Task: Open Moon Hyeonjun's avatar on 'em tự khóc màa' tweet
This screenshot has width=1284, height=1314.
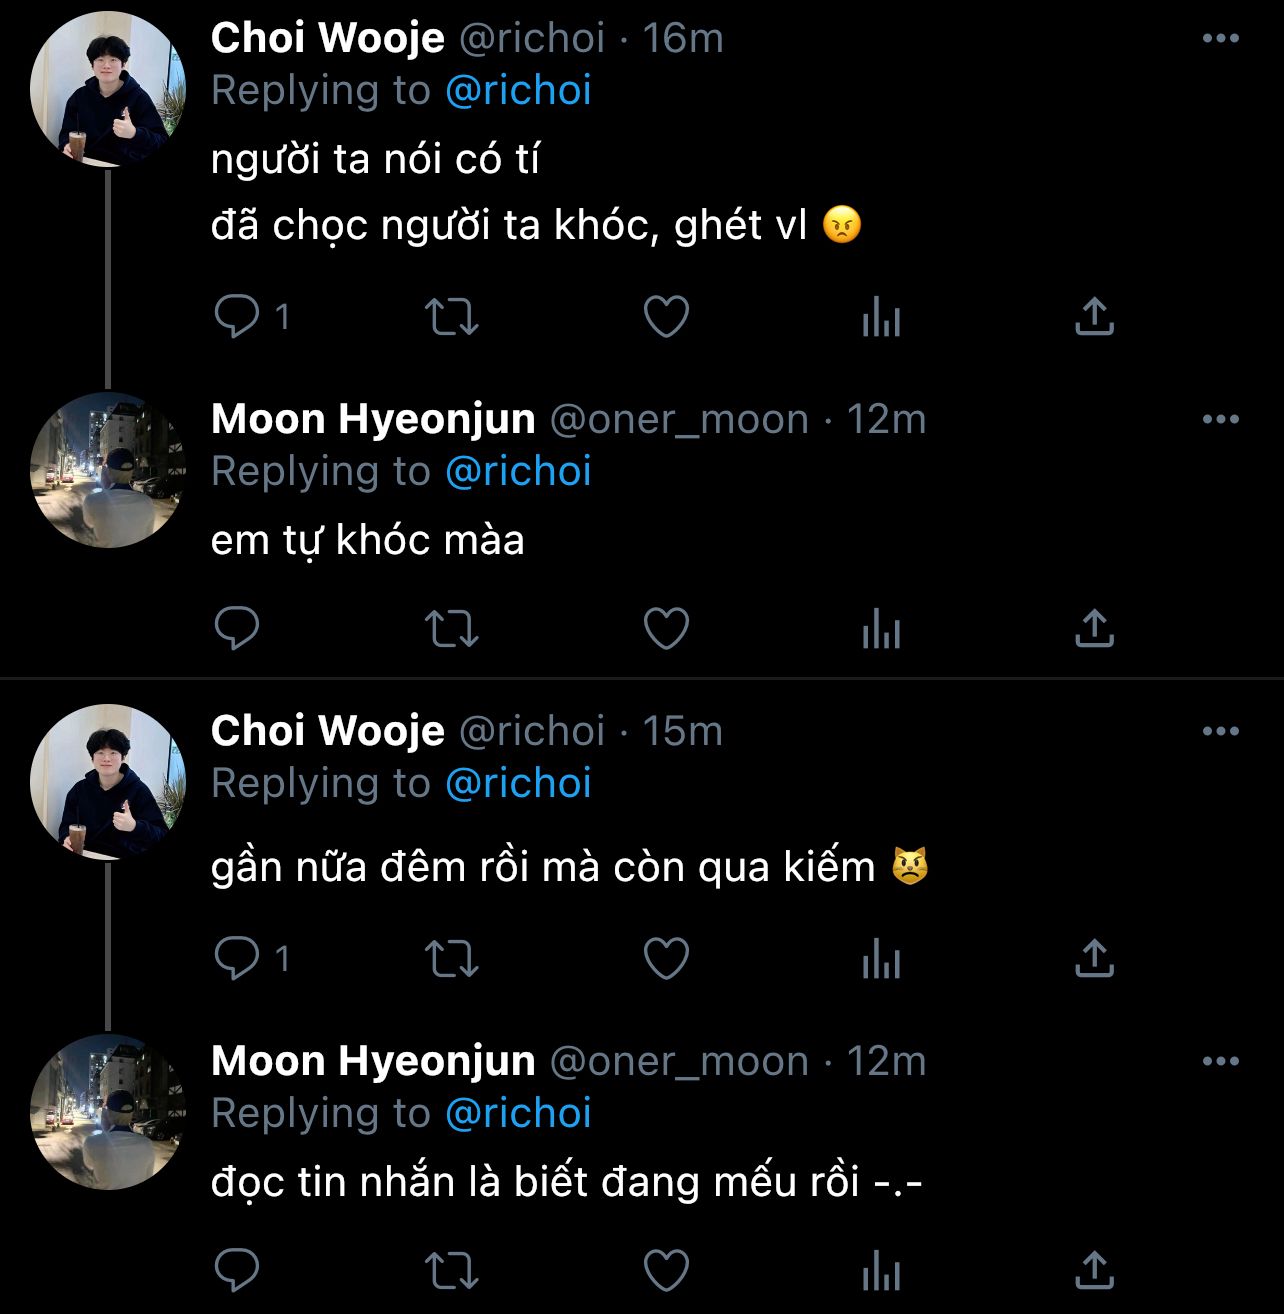Action: [108, 470]
